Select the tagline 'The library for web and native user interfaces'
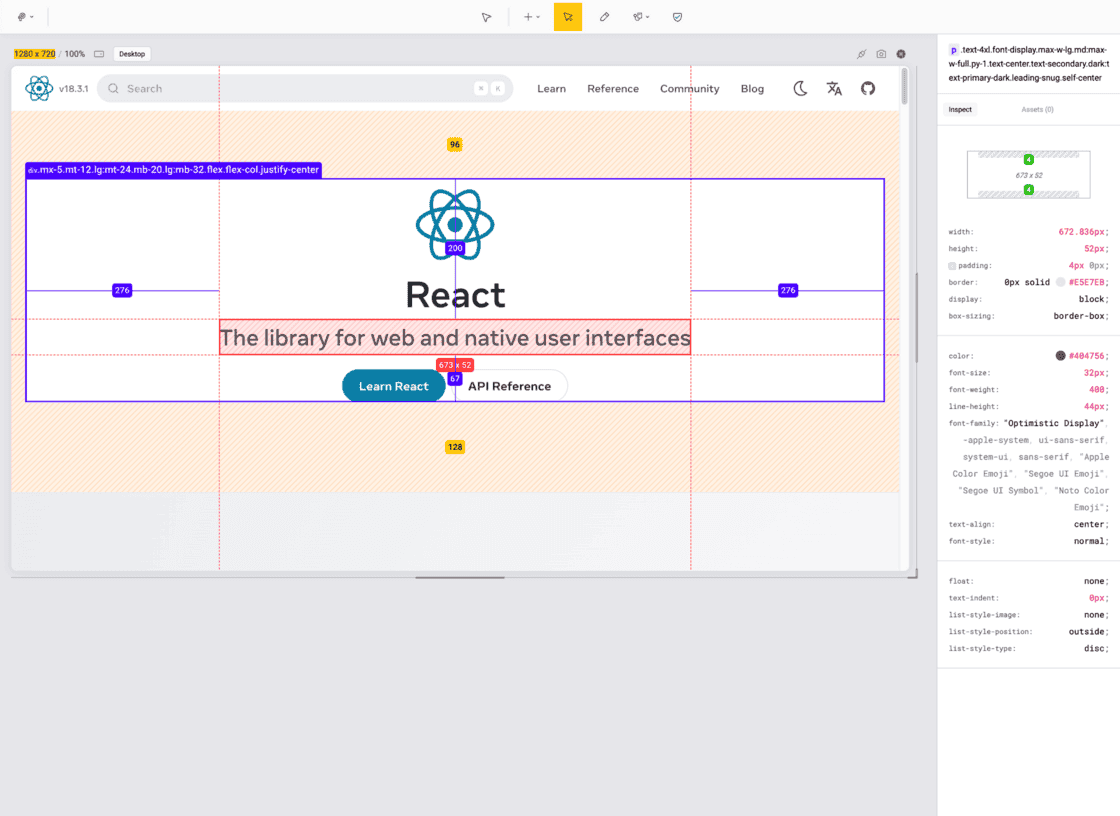Viewport: 1120px width, 816px height. pyautogui.click(x=455, y=337)
